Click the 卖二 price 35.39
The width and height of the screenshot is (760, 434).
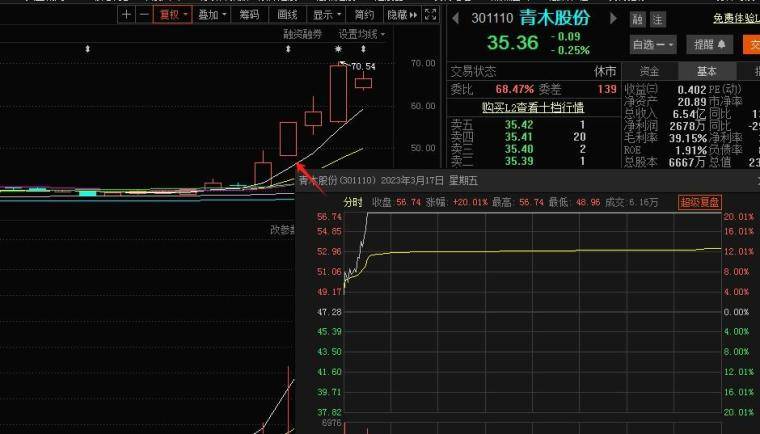point(519,161)
